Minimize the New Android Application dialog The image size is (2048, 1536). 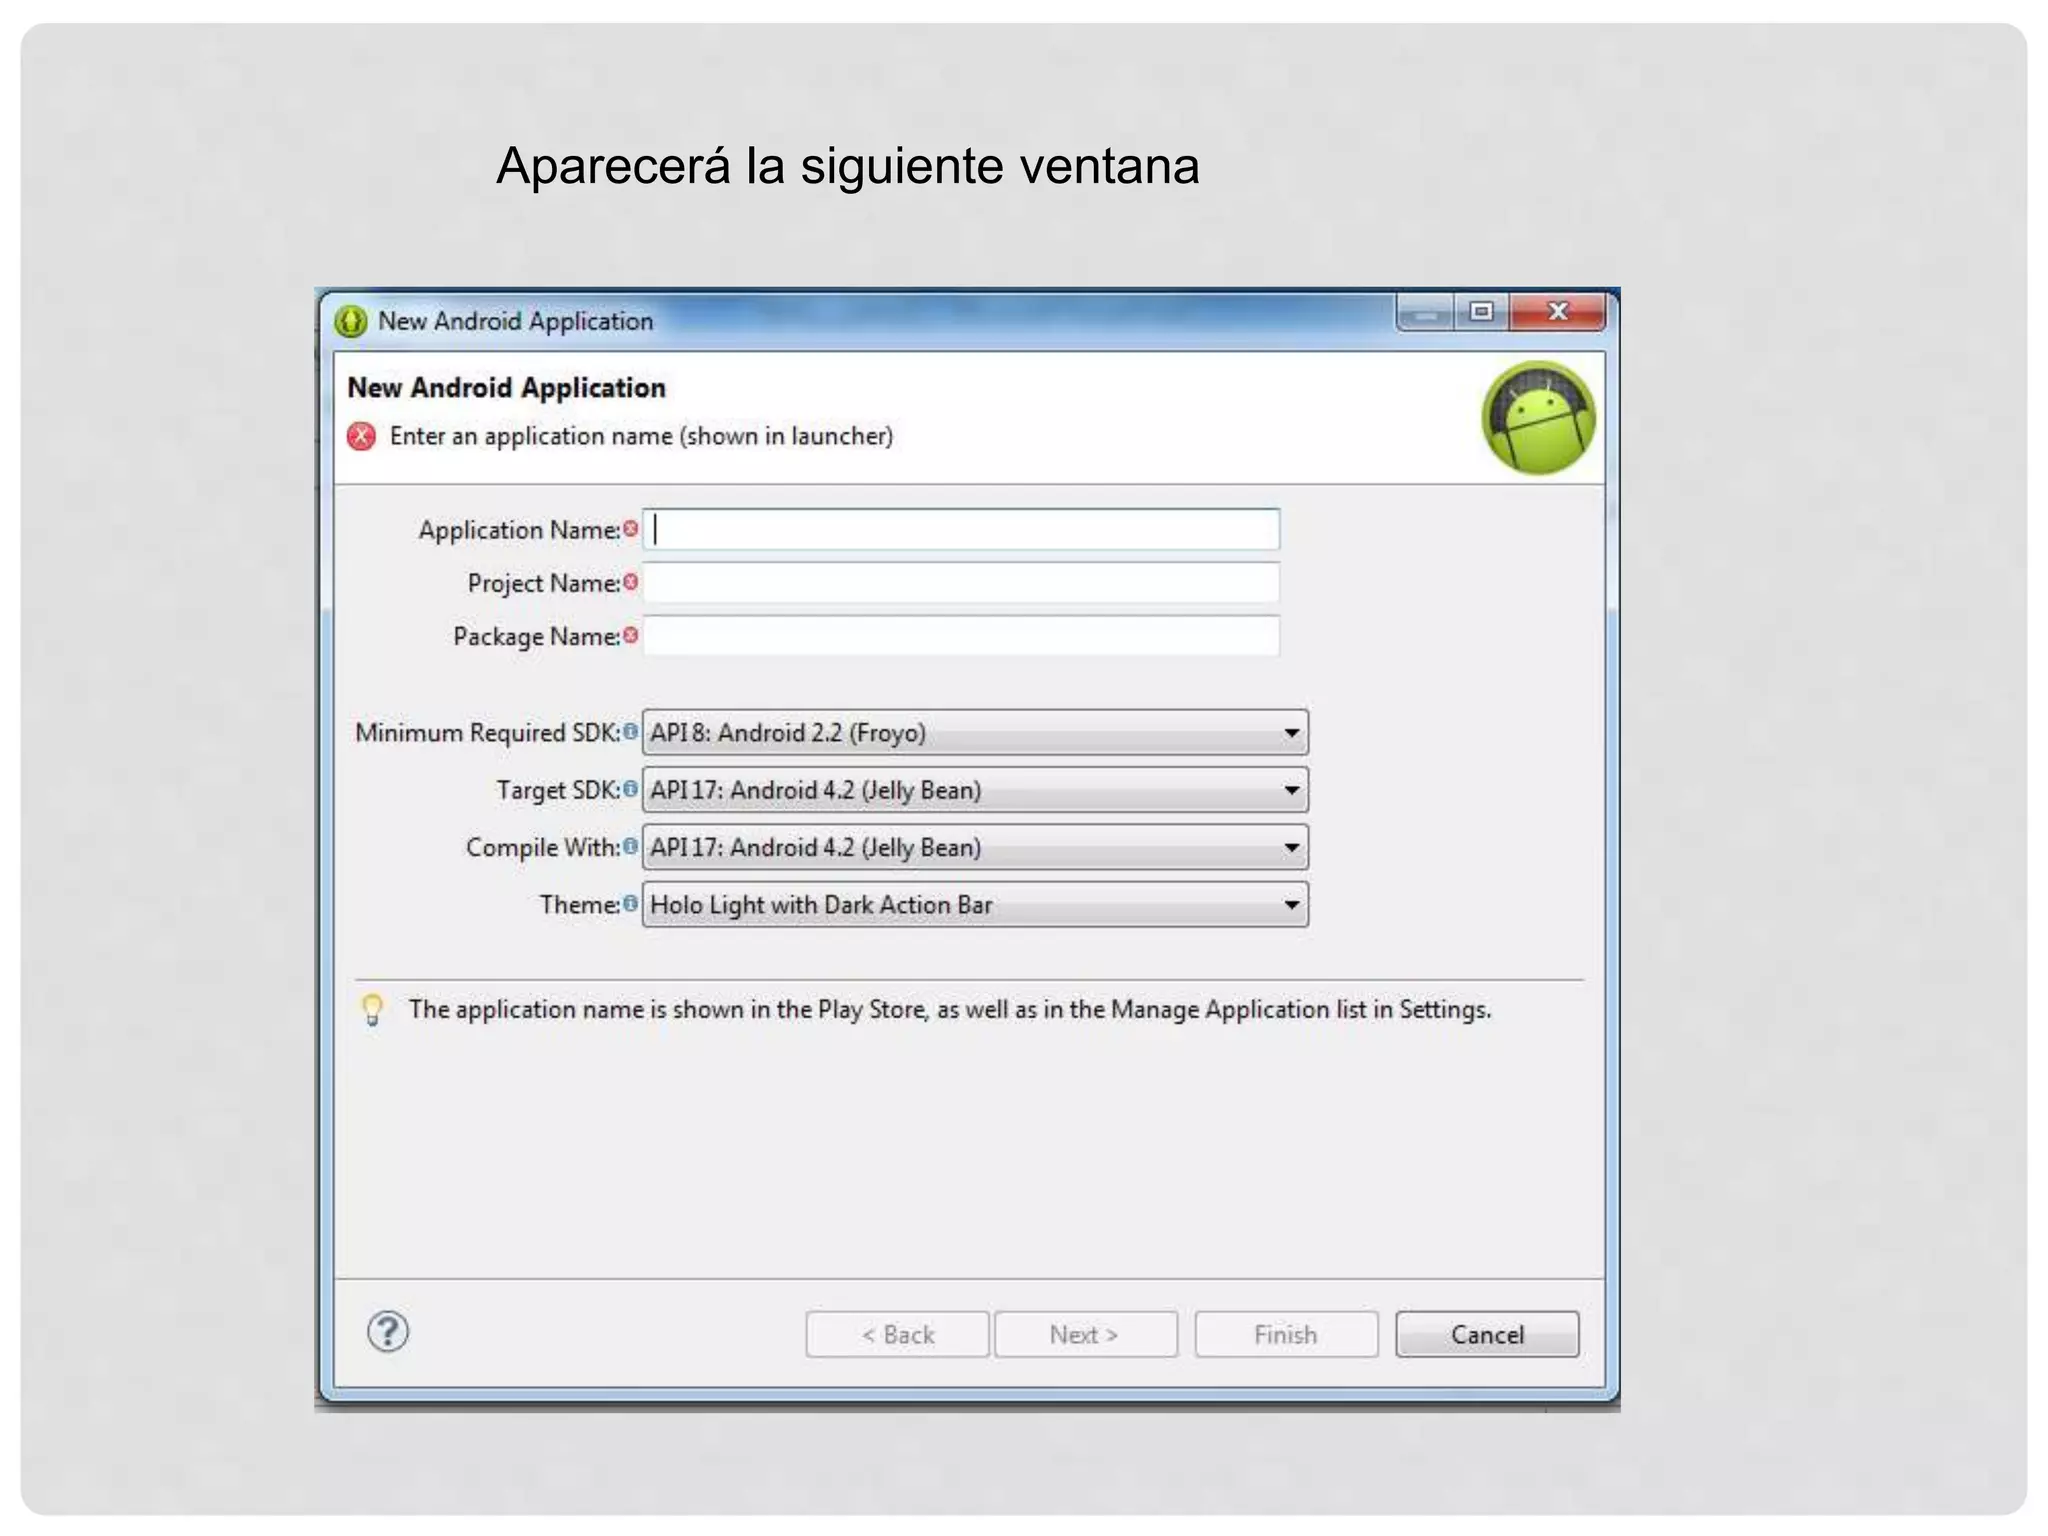1426,312
